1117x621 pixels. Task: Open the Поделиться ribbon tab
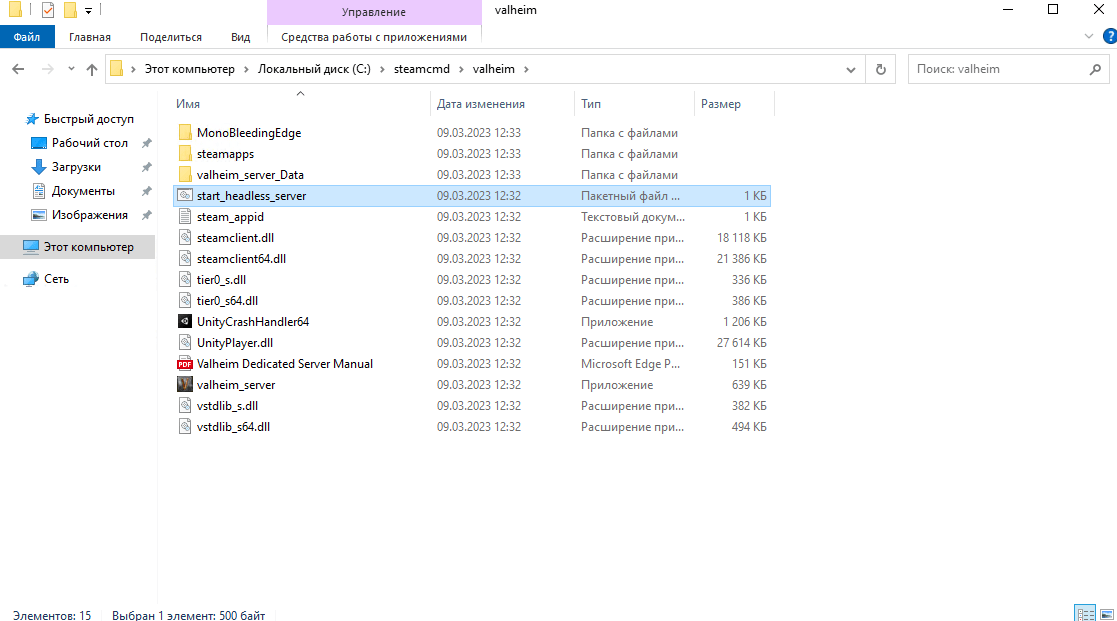171,37
